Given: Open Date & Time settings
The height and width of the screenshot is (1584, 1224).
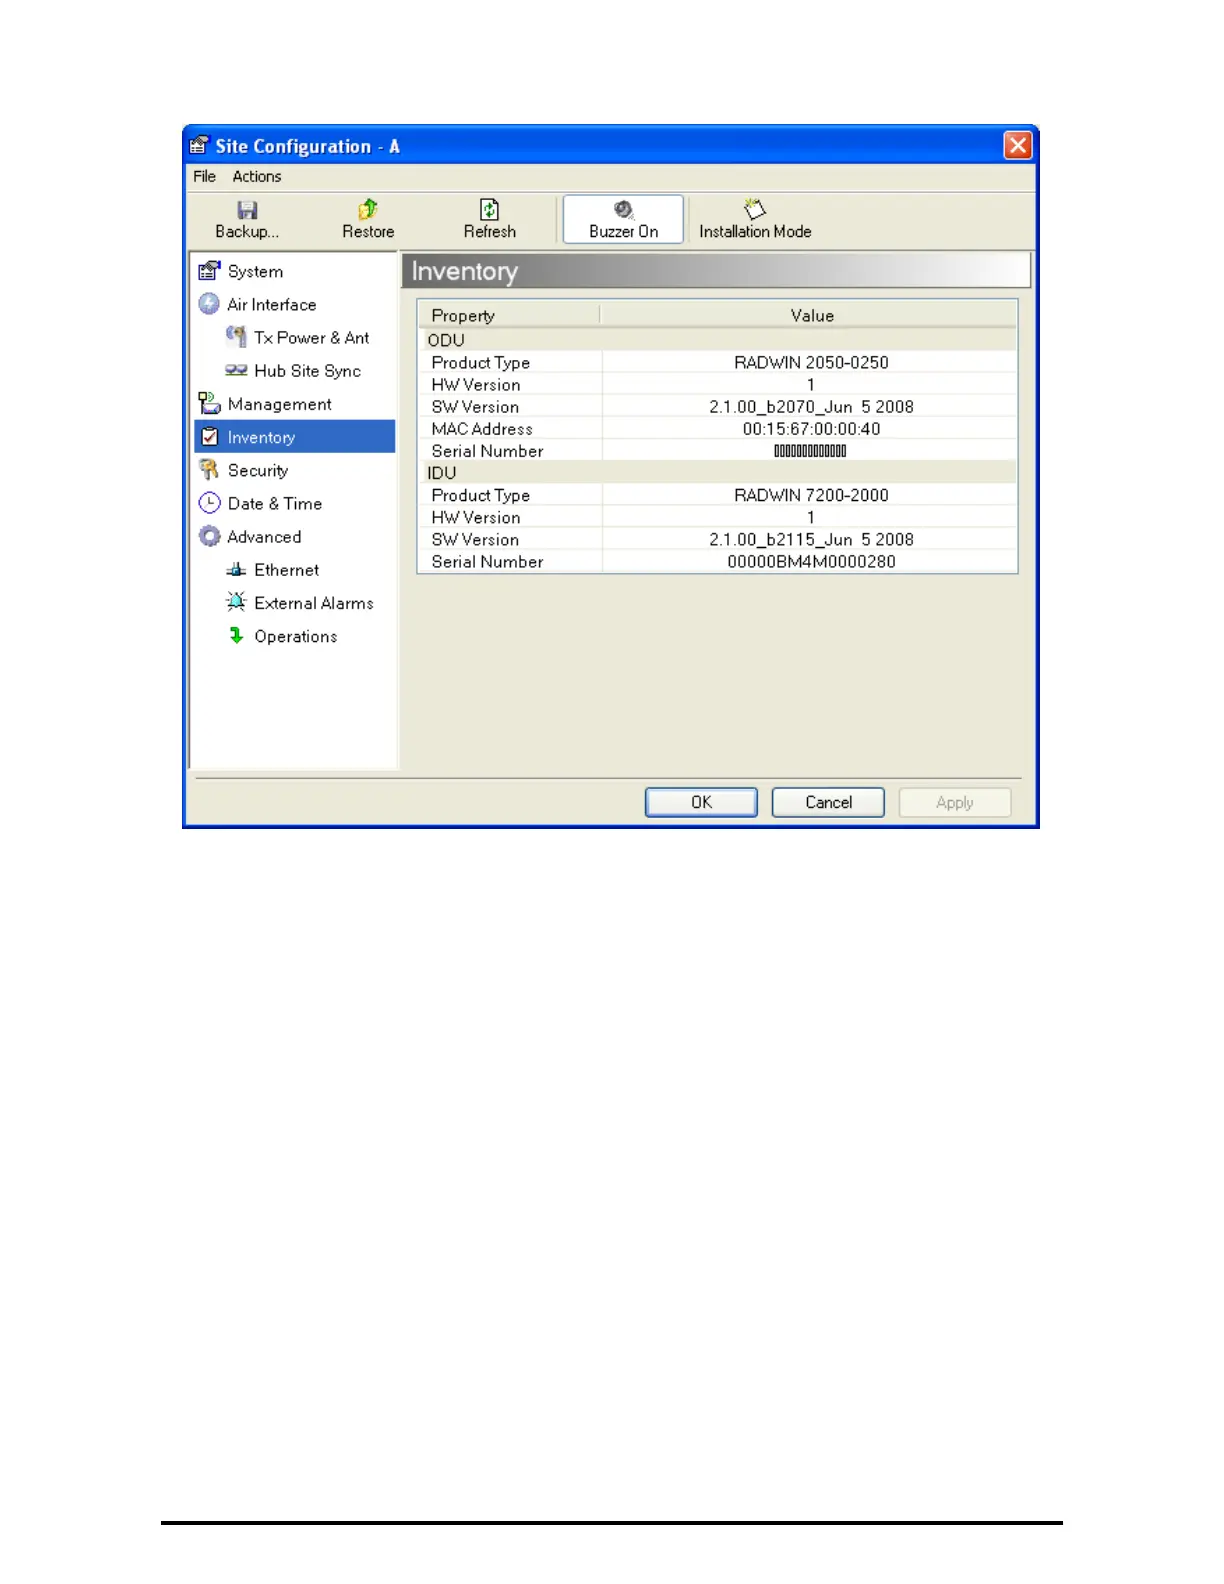Looking at the screenshot, I should (275, 504).
